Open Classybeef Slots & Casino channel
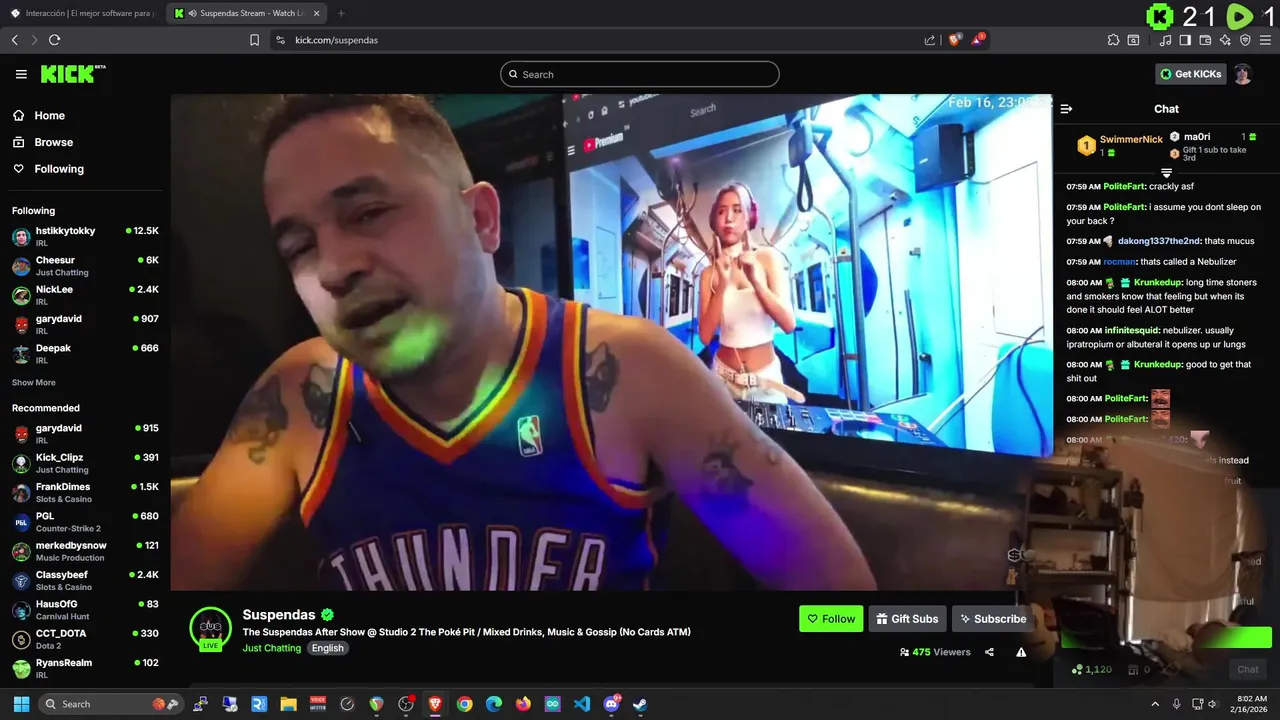The width and height of the screenshot is (1280, 720). point(85,580)
